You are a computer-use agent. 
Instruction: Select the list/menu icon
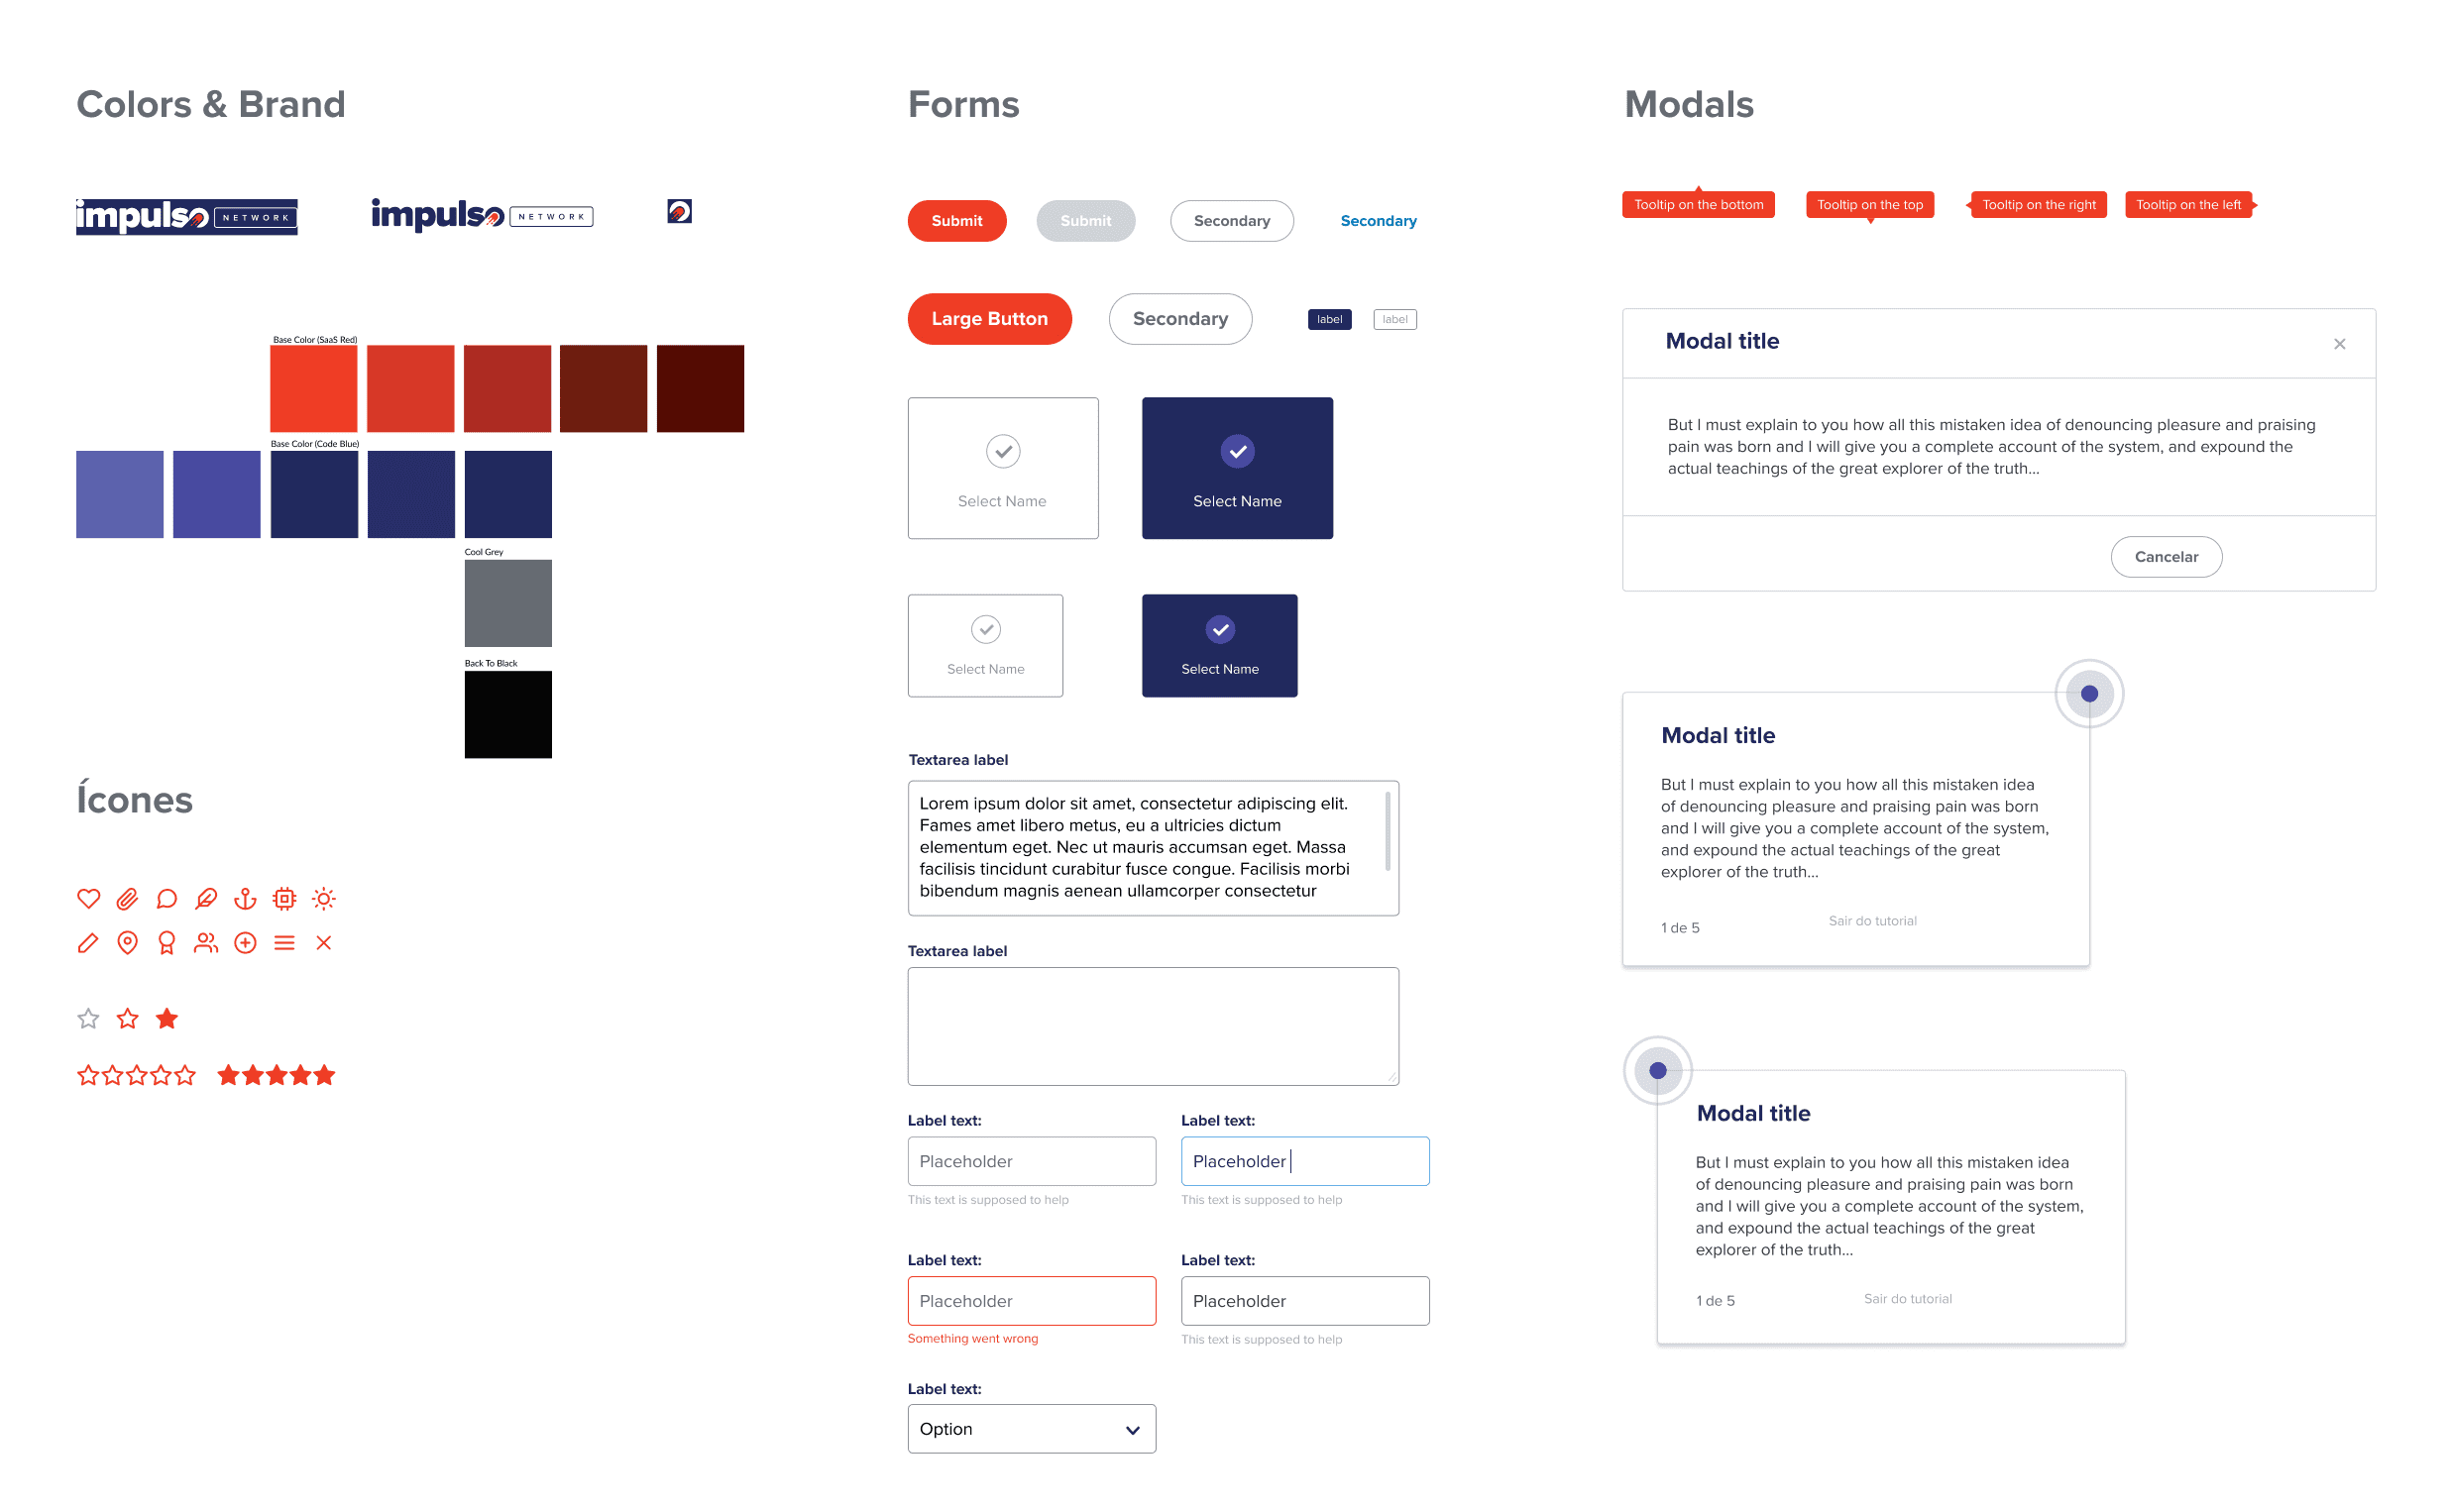click(x=283, y=942)
